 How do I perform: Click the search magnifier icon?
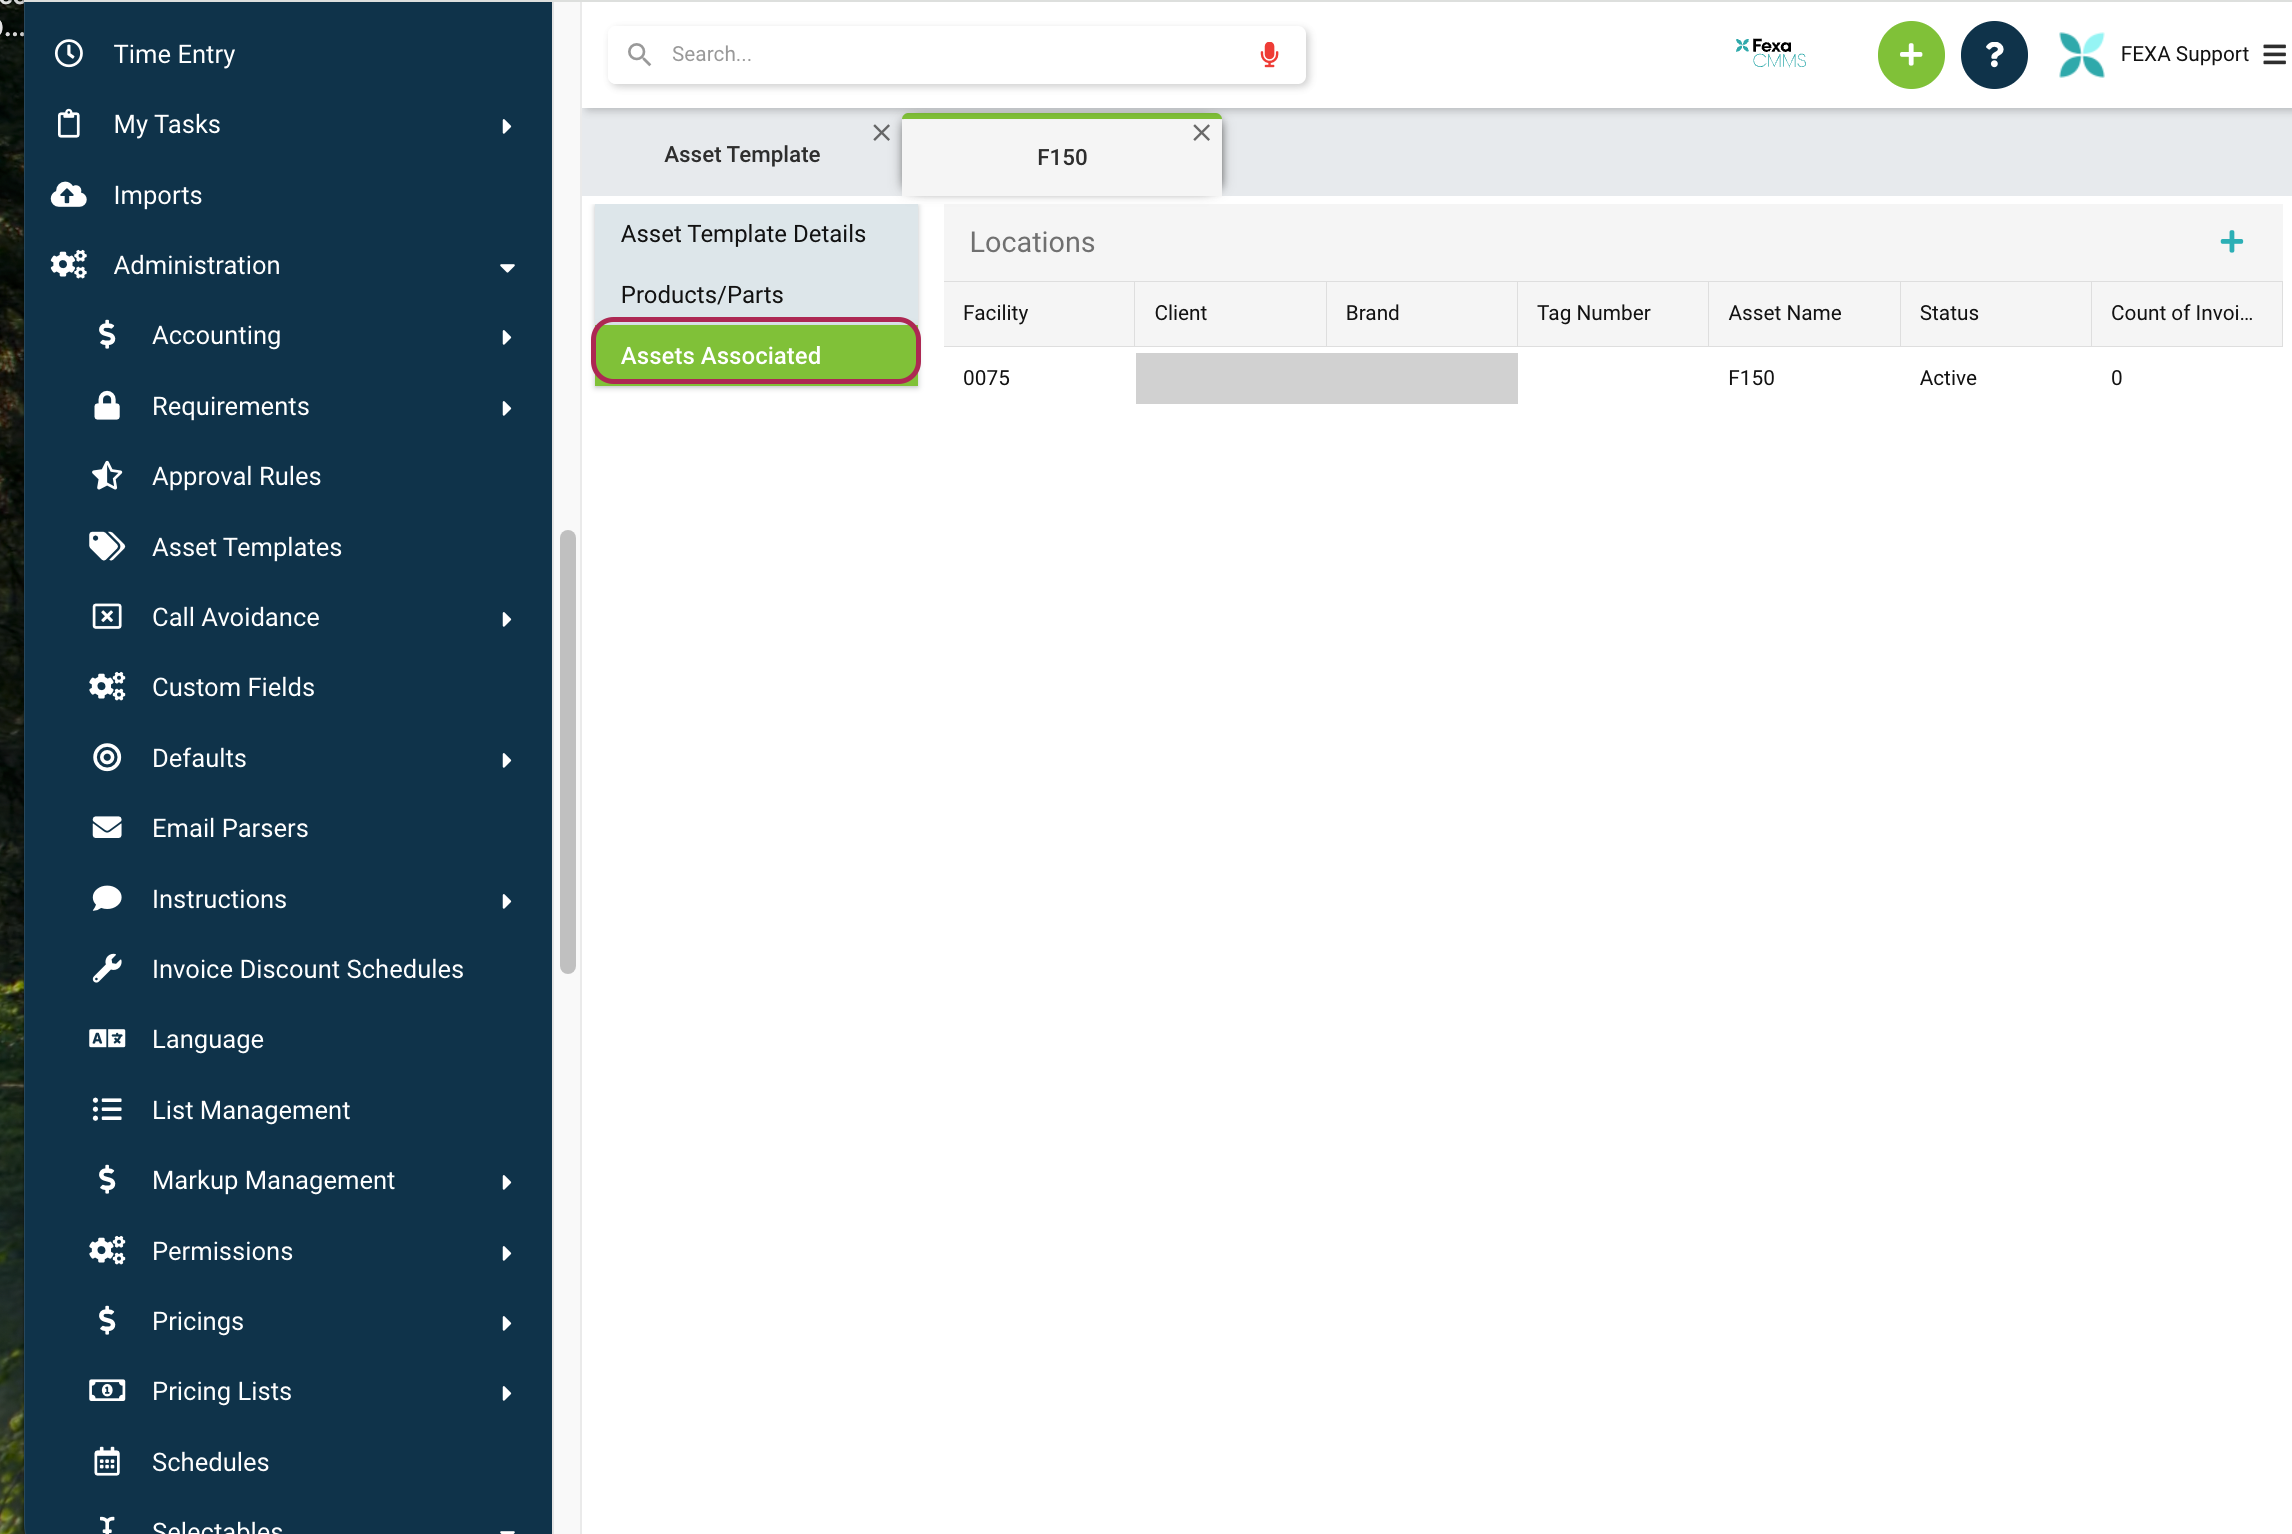(x=639, y=54)
